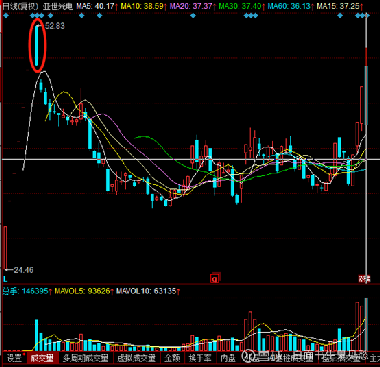Select the 成交量 volume indicator tab

click(x=42, y=358)
